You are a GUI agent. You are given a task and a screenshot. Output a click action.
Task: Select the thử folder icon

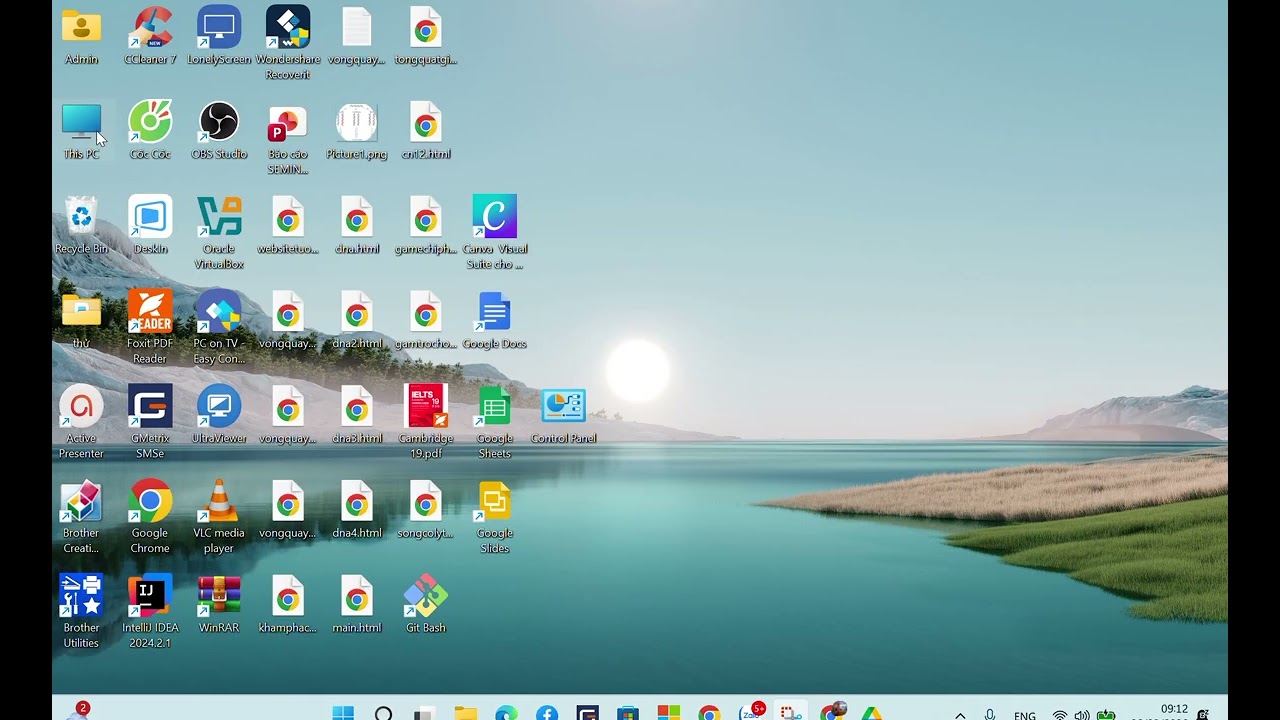point(81,320)
